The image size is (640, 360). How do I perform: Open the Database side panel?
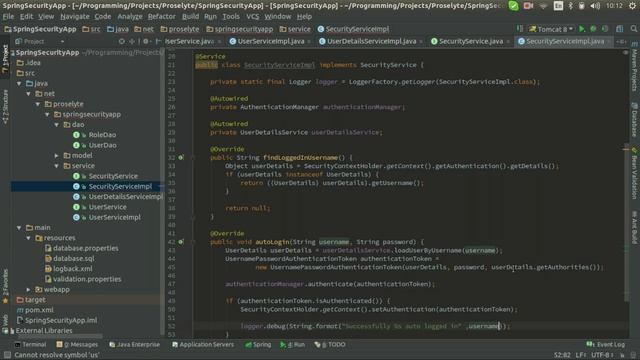coord(634,120)
